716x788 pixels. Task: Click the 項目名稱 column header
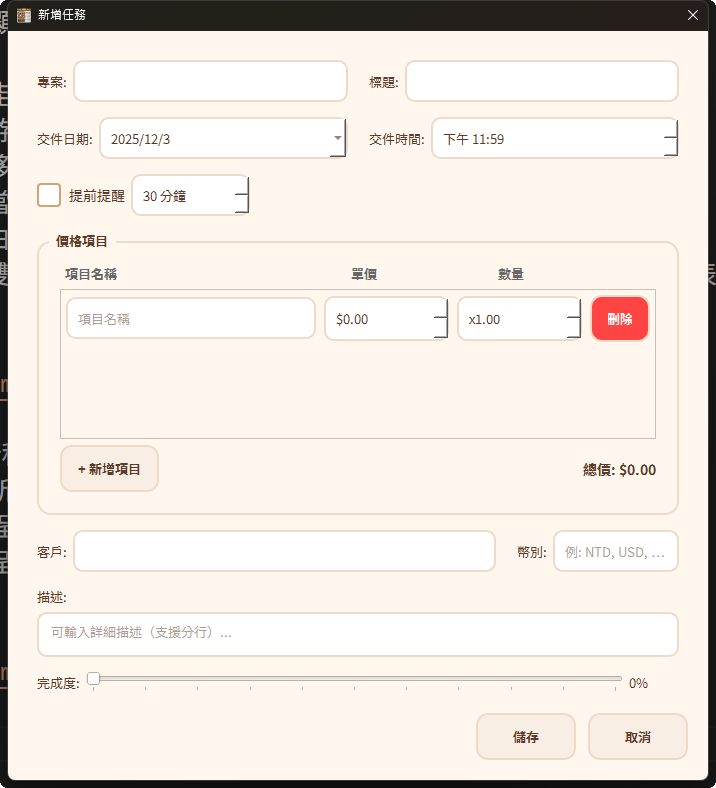[x=91, y=274]
